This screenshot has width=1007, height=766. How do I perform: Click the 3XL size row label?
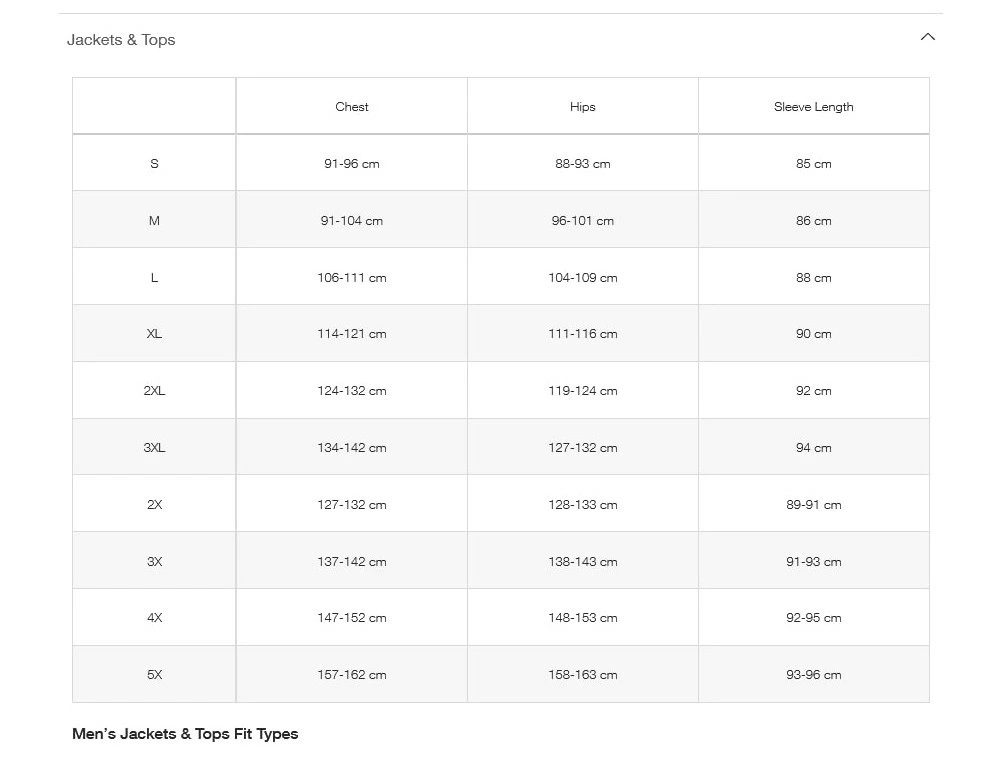point(154,448)
